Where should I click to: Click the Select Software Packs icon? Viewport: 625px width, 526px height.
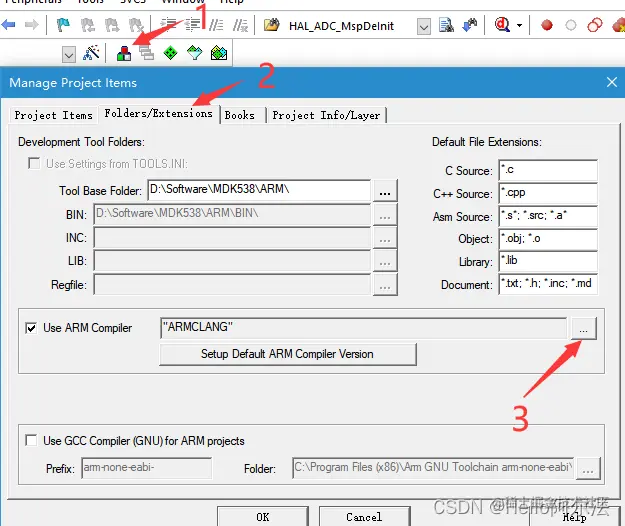click(x=195, y=53)
